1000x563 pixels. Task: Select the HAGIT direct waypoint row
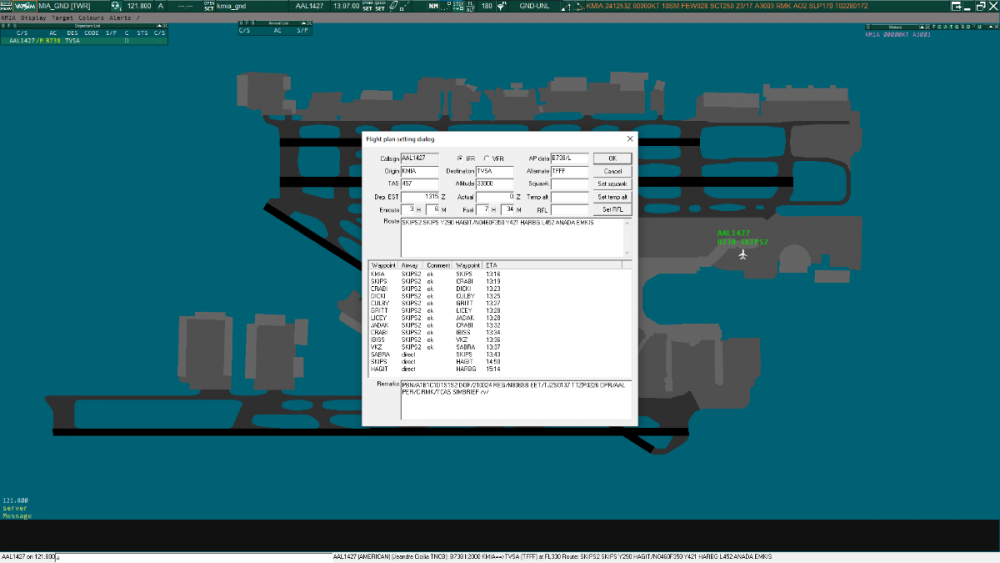coord(499,369)
